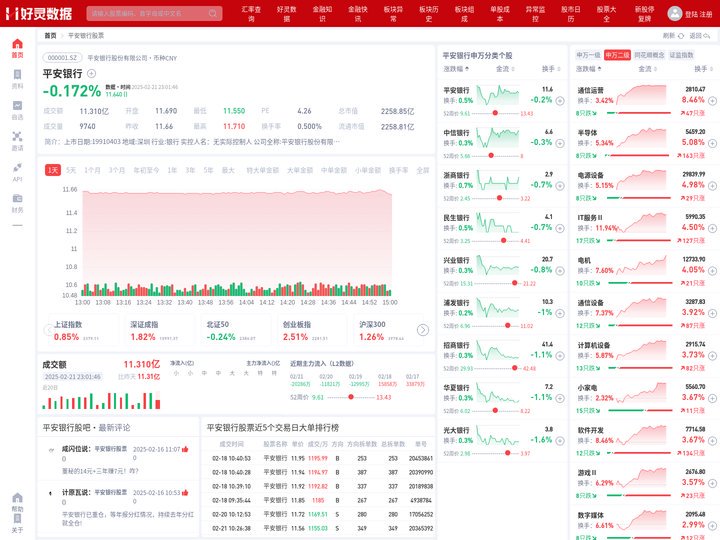Click the 返回 back icon
This screenshot has width=720, height=540.
click(x=707, y=35)
